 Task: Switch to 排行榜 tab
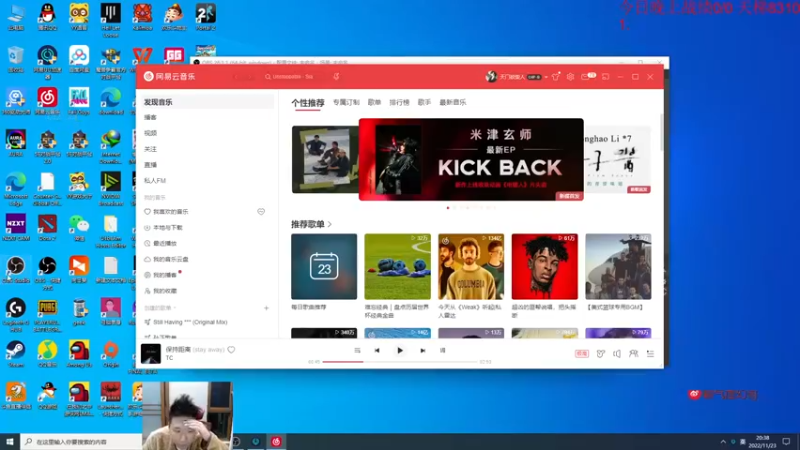point(399,103)
